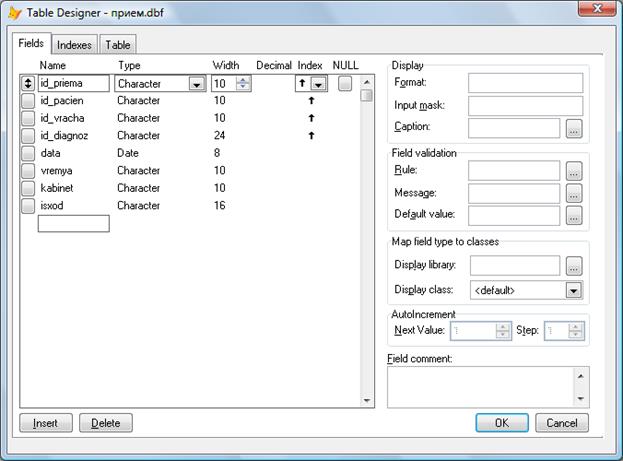Select the row button next to data field
Image resolution: width=623 pixels, height=461 pixels.
click(x=28, y=153)
